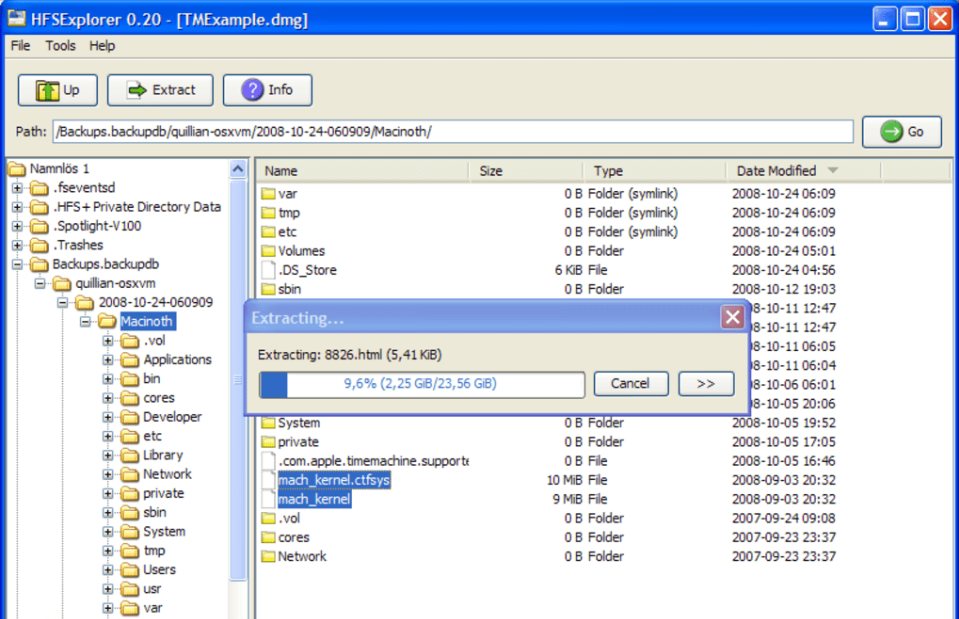This screenshot has height=619, width=959.
Task: Expand the .HFS+ Private Directory Data node
Action: pos(17,207)
